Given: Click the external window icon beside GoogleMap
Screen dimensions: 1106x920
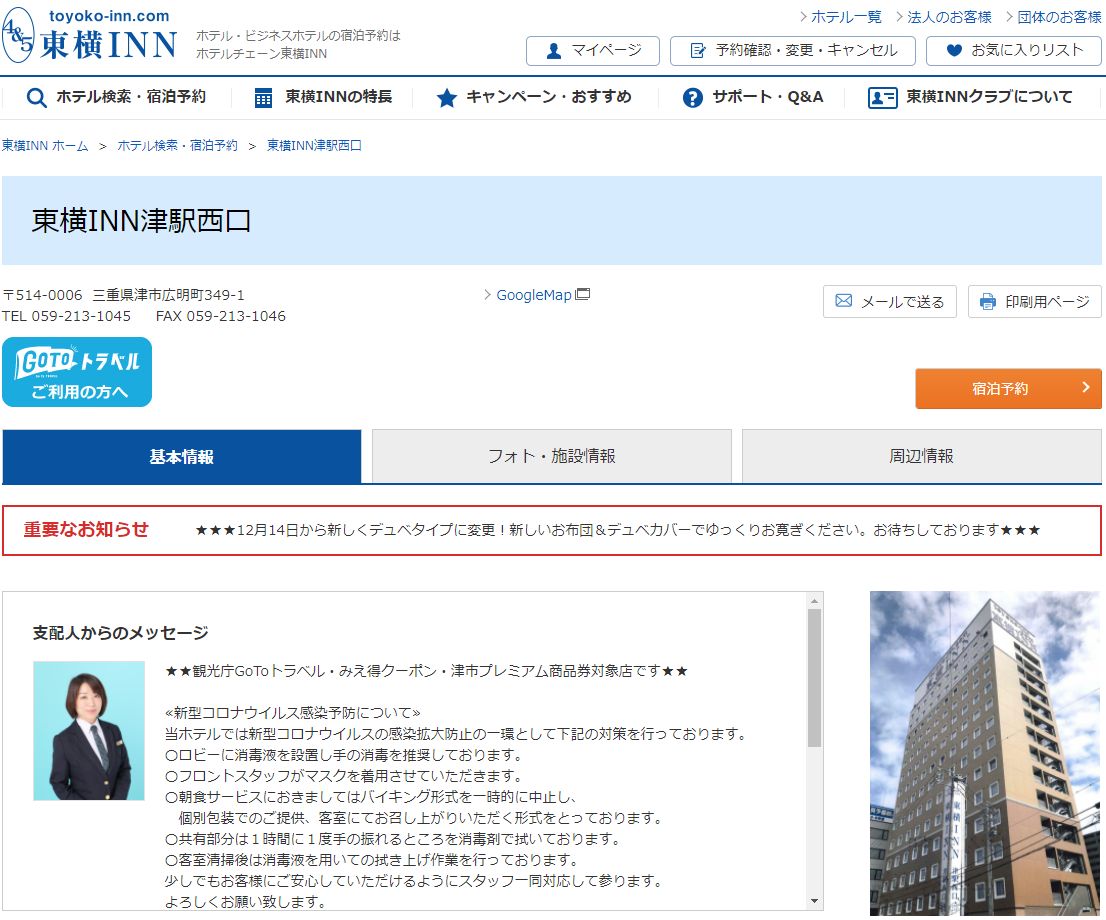Looking at the screenshot, I should [x=583, y=294].
